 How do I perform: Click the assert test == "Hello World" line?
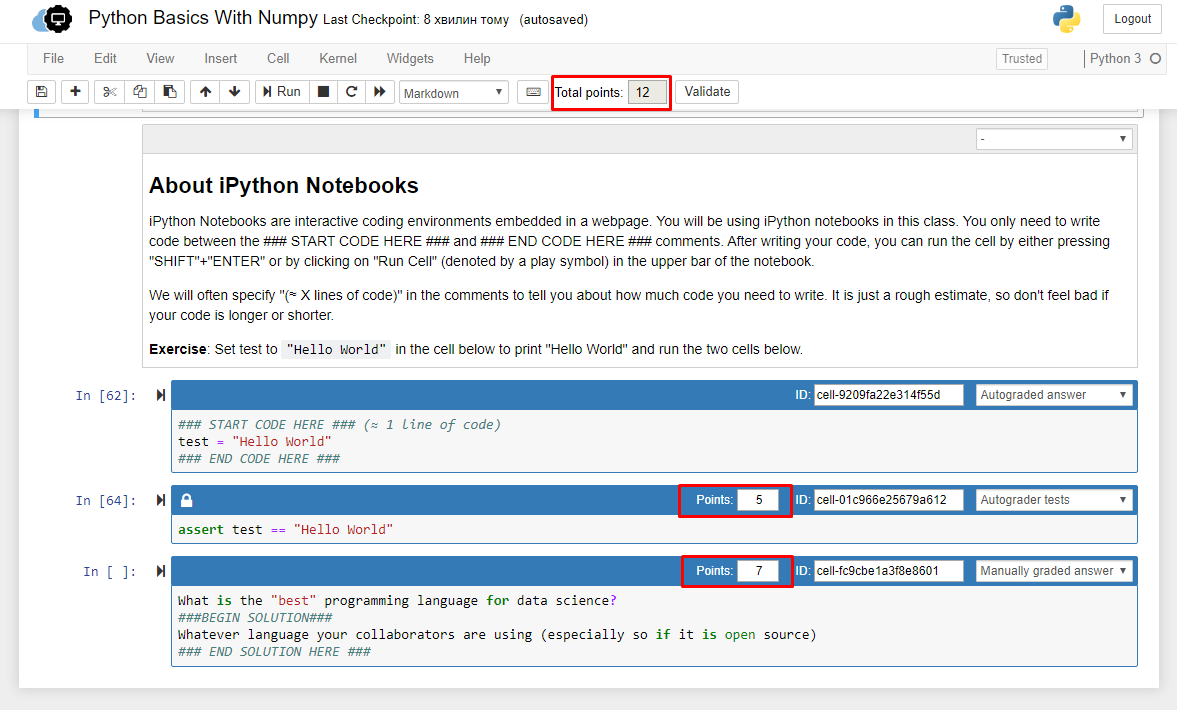click(285, 530)
